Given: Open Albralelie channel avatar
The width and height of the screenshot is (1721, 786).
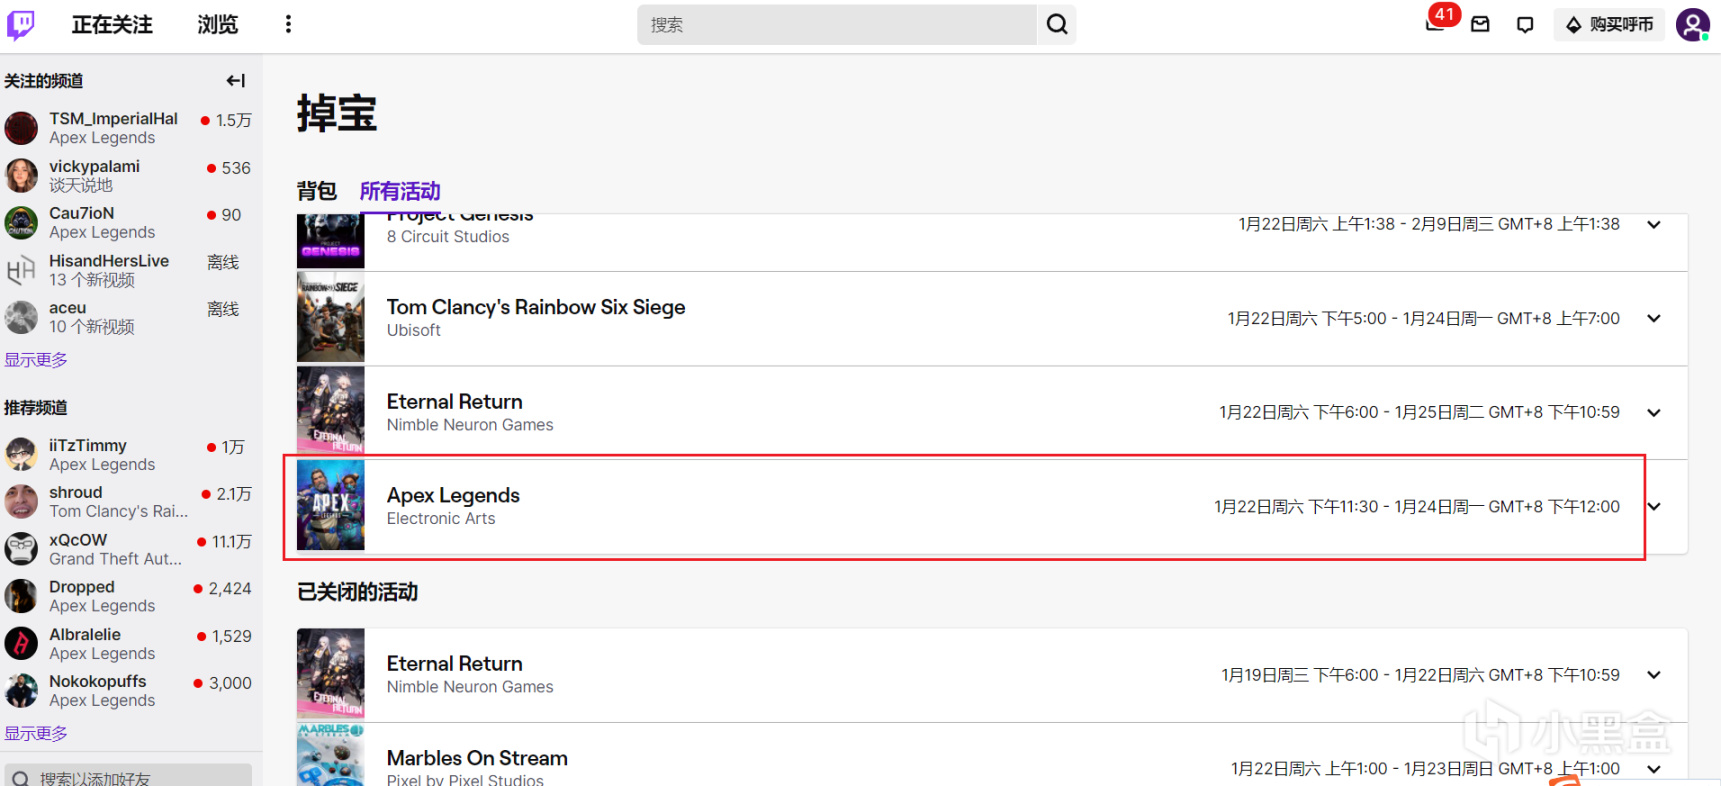Looking at the screenshot, I should tap(21, 643).
